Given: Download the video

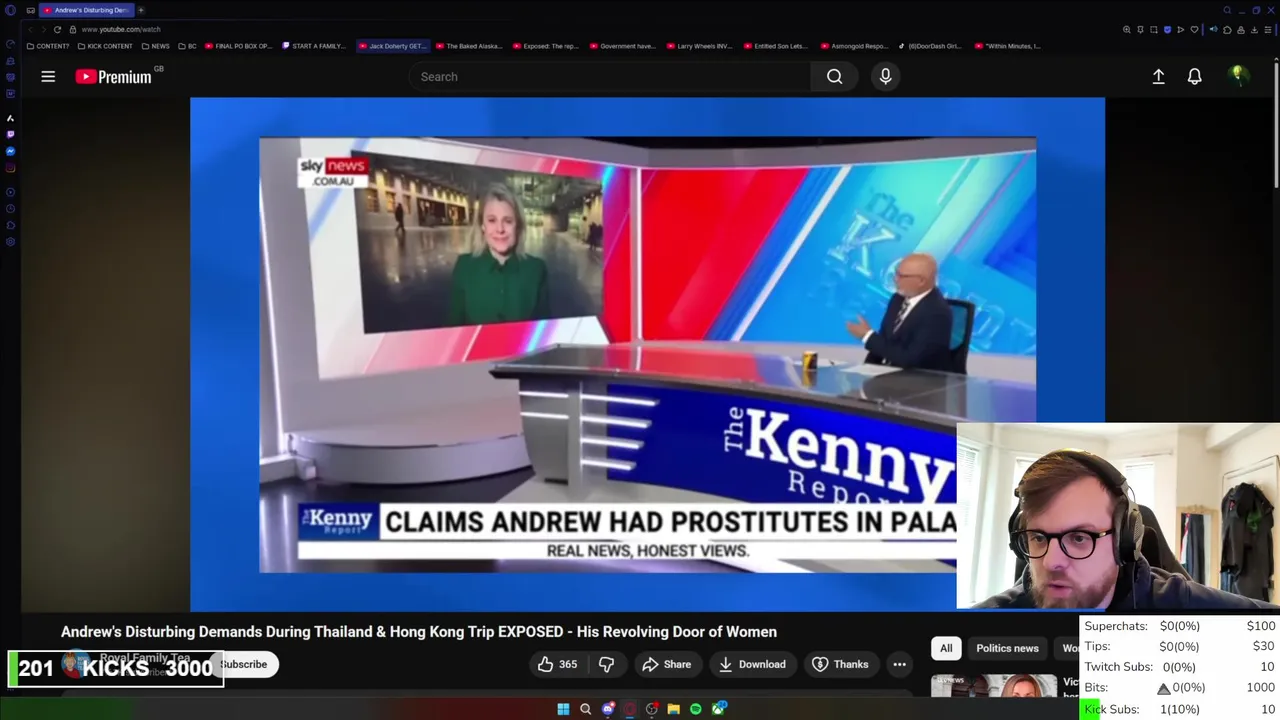Looking at the screenshot, I should tap(751, 664).
